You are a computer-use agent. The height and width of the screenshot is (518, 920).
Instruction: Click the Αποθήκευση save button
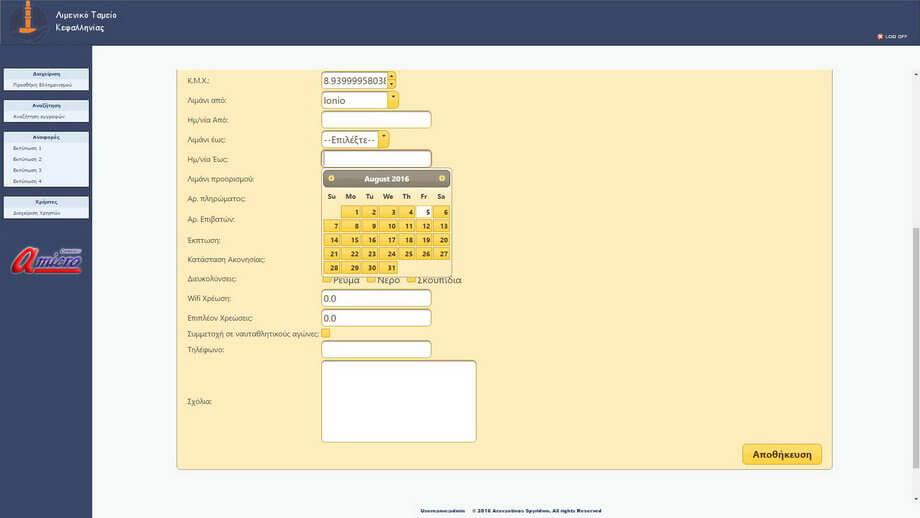[781, 454]
